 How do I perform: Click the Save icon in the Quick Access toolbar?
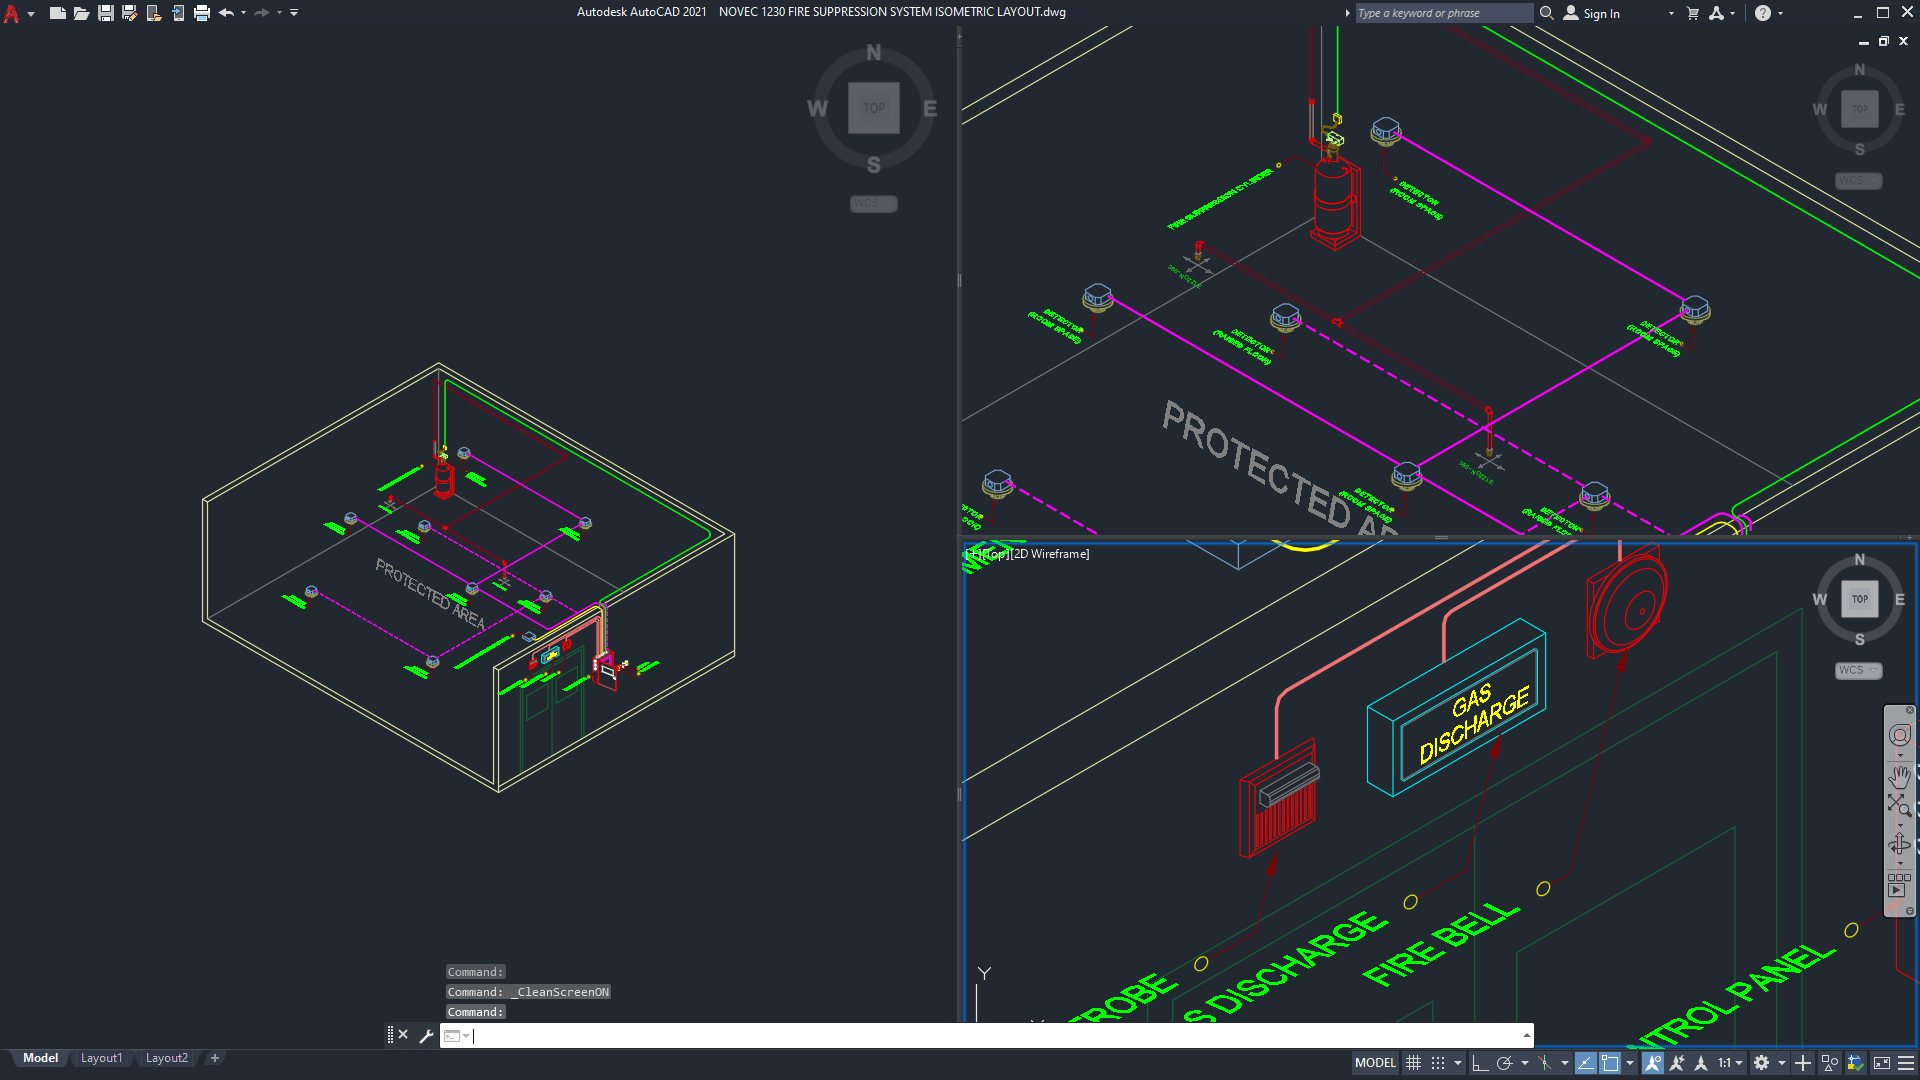[105, 13]
